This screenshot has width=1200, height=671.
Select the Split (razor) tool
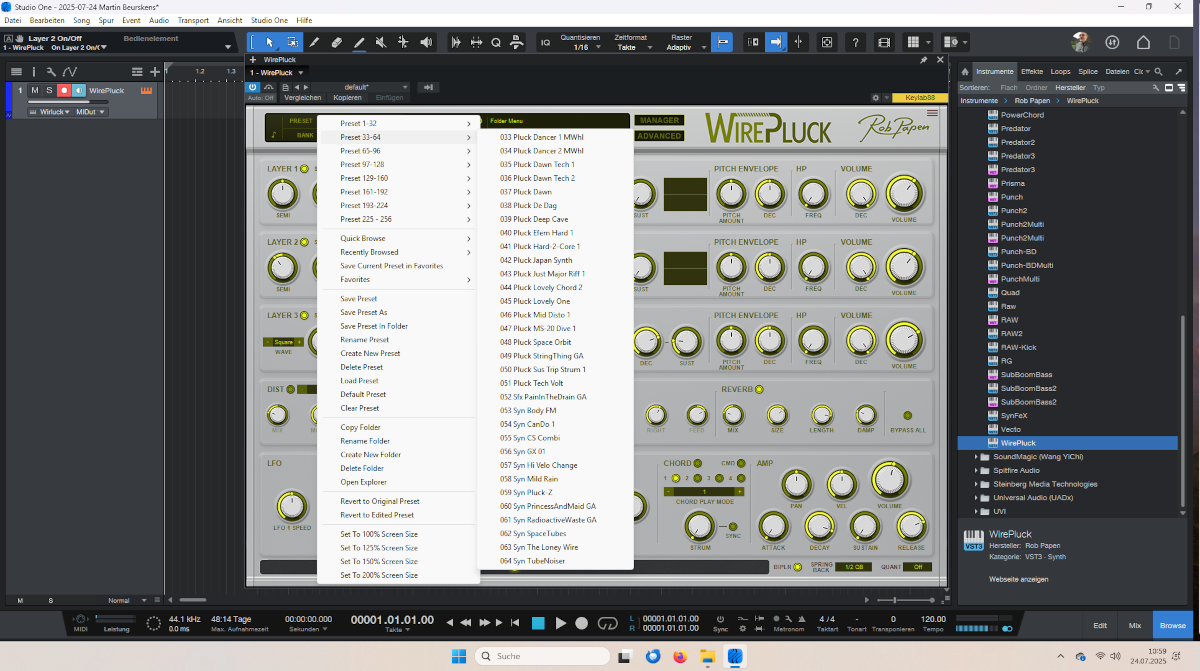pos(314,42)
